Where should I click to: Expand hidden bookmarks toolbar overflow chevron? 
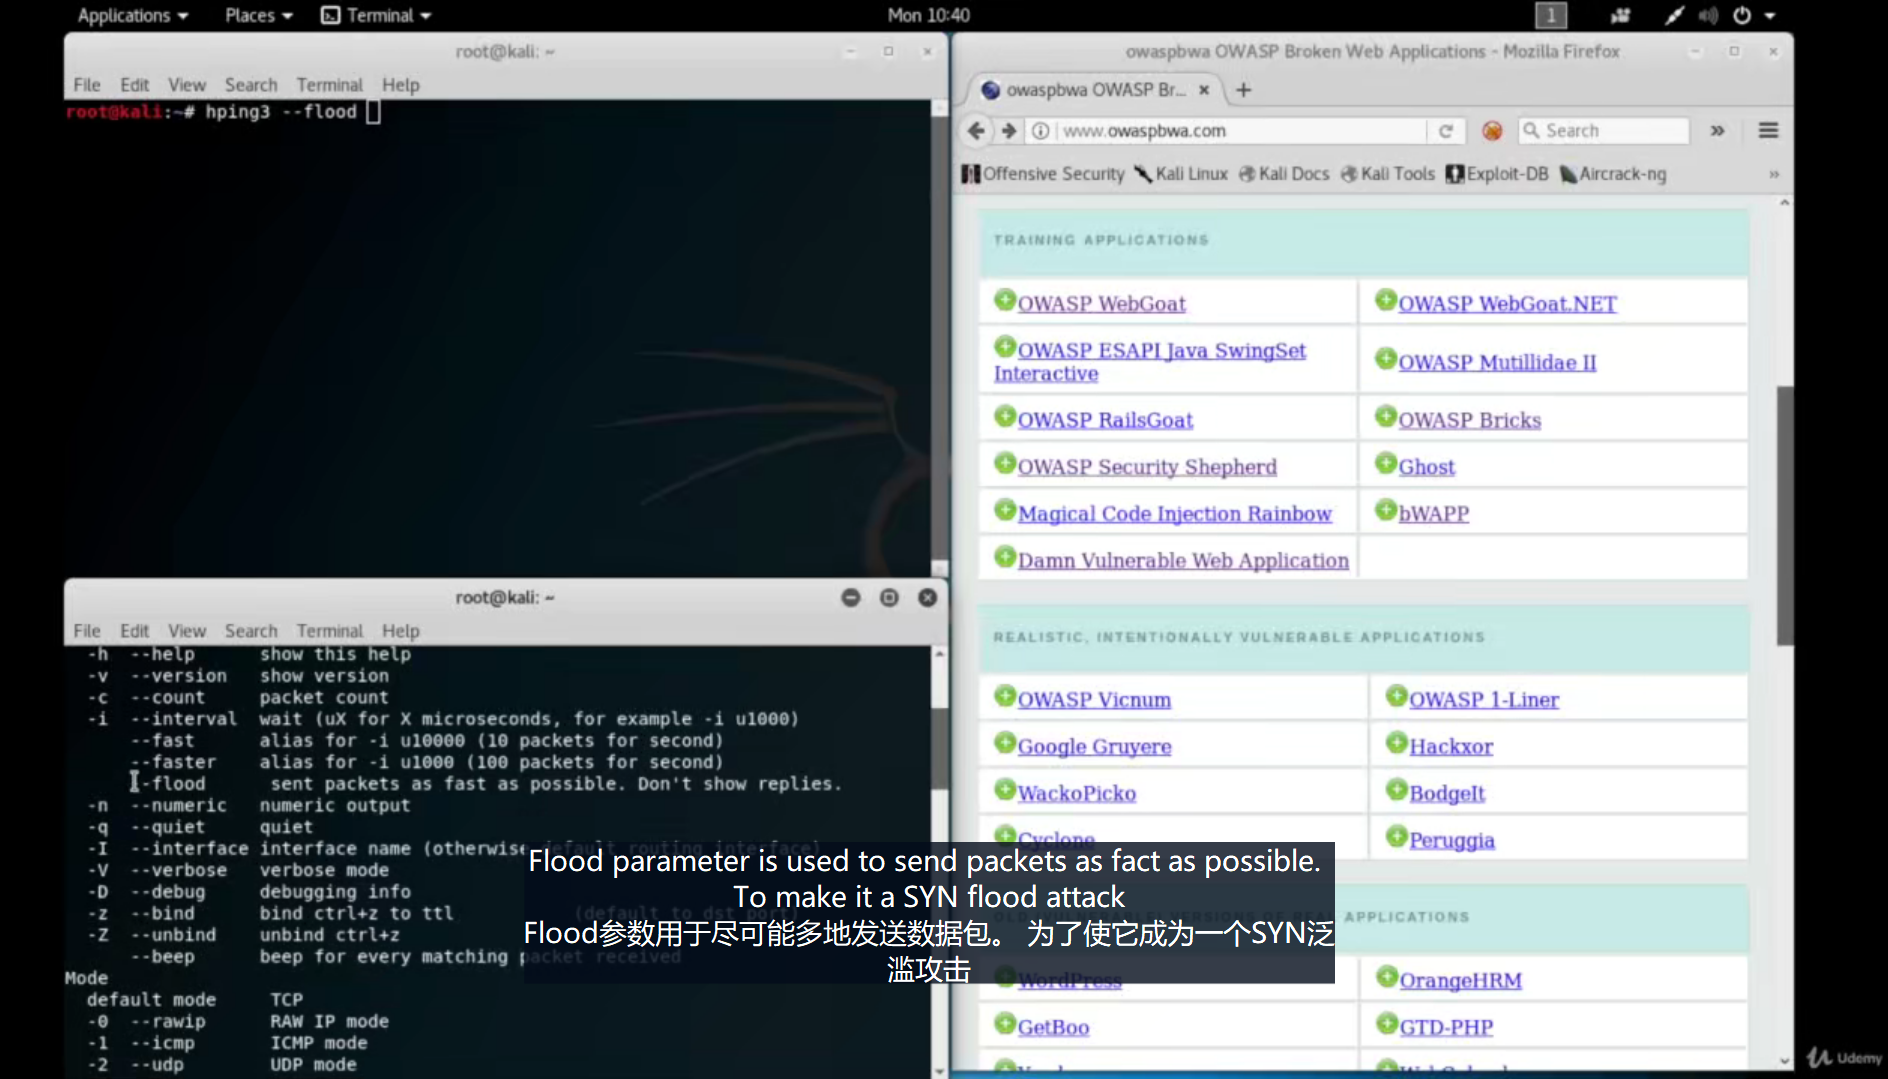1774,174
